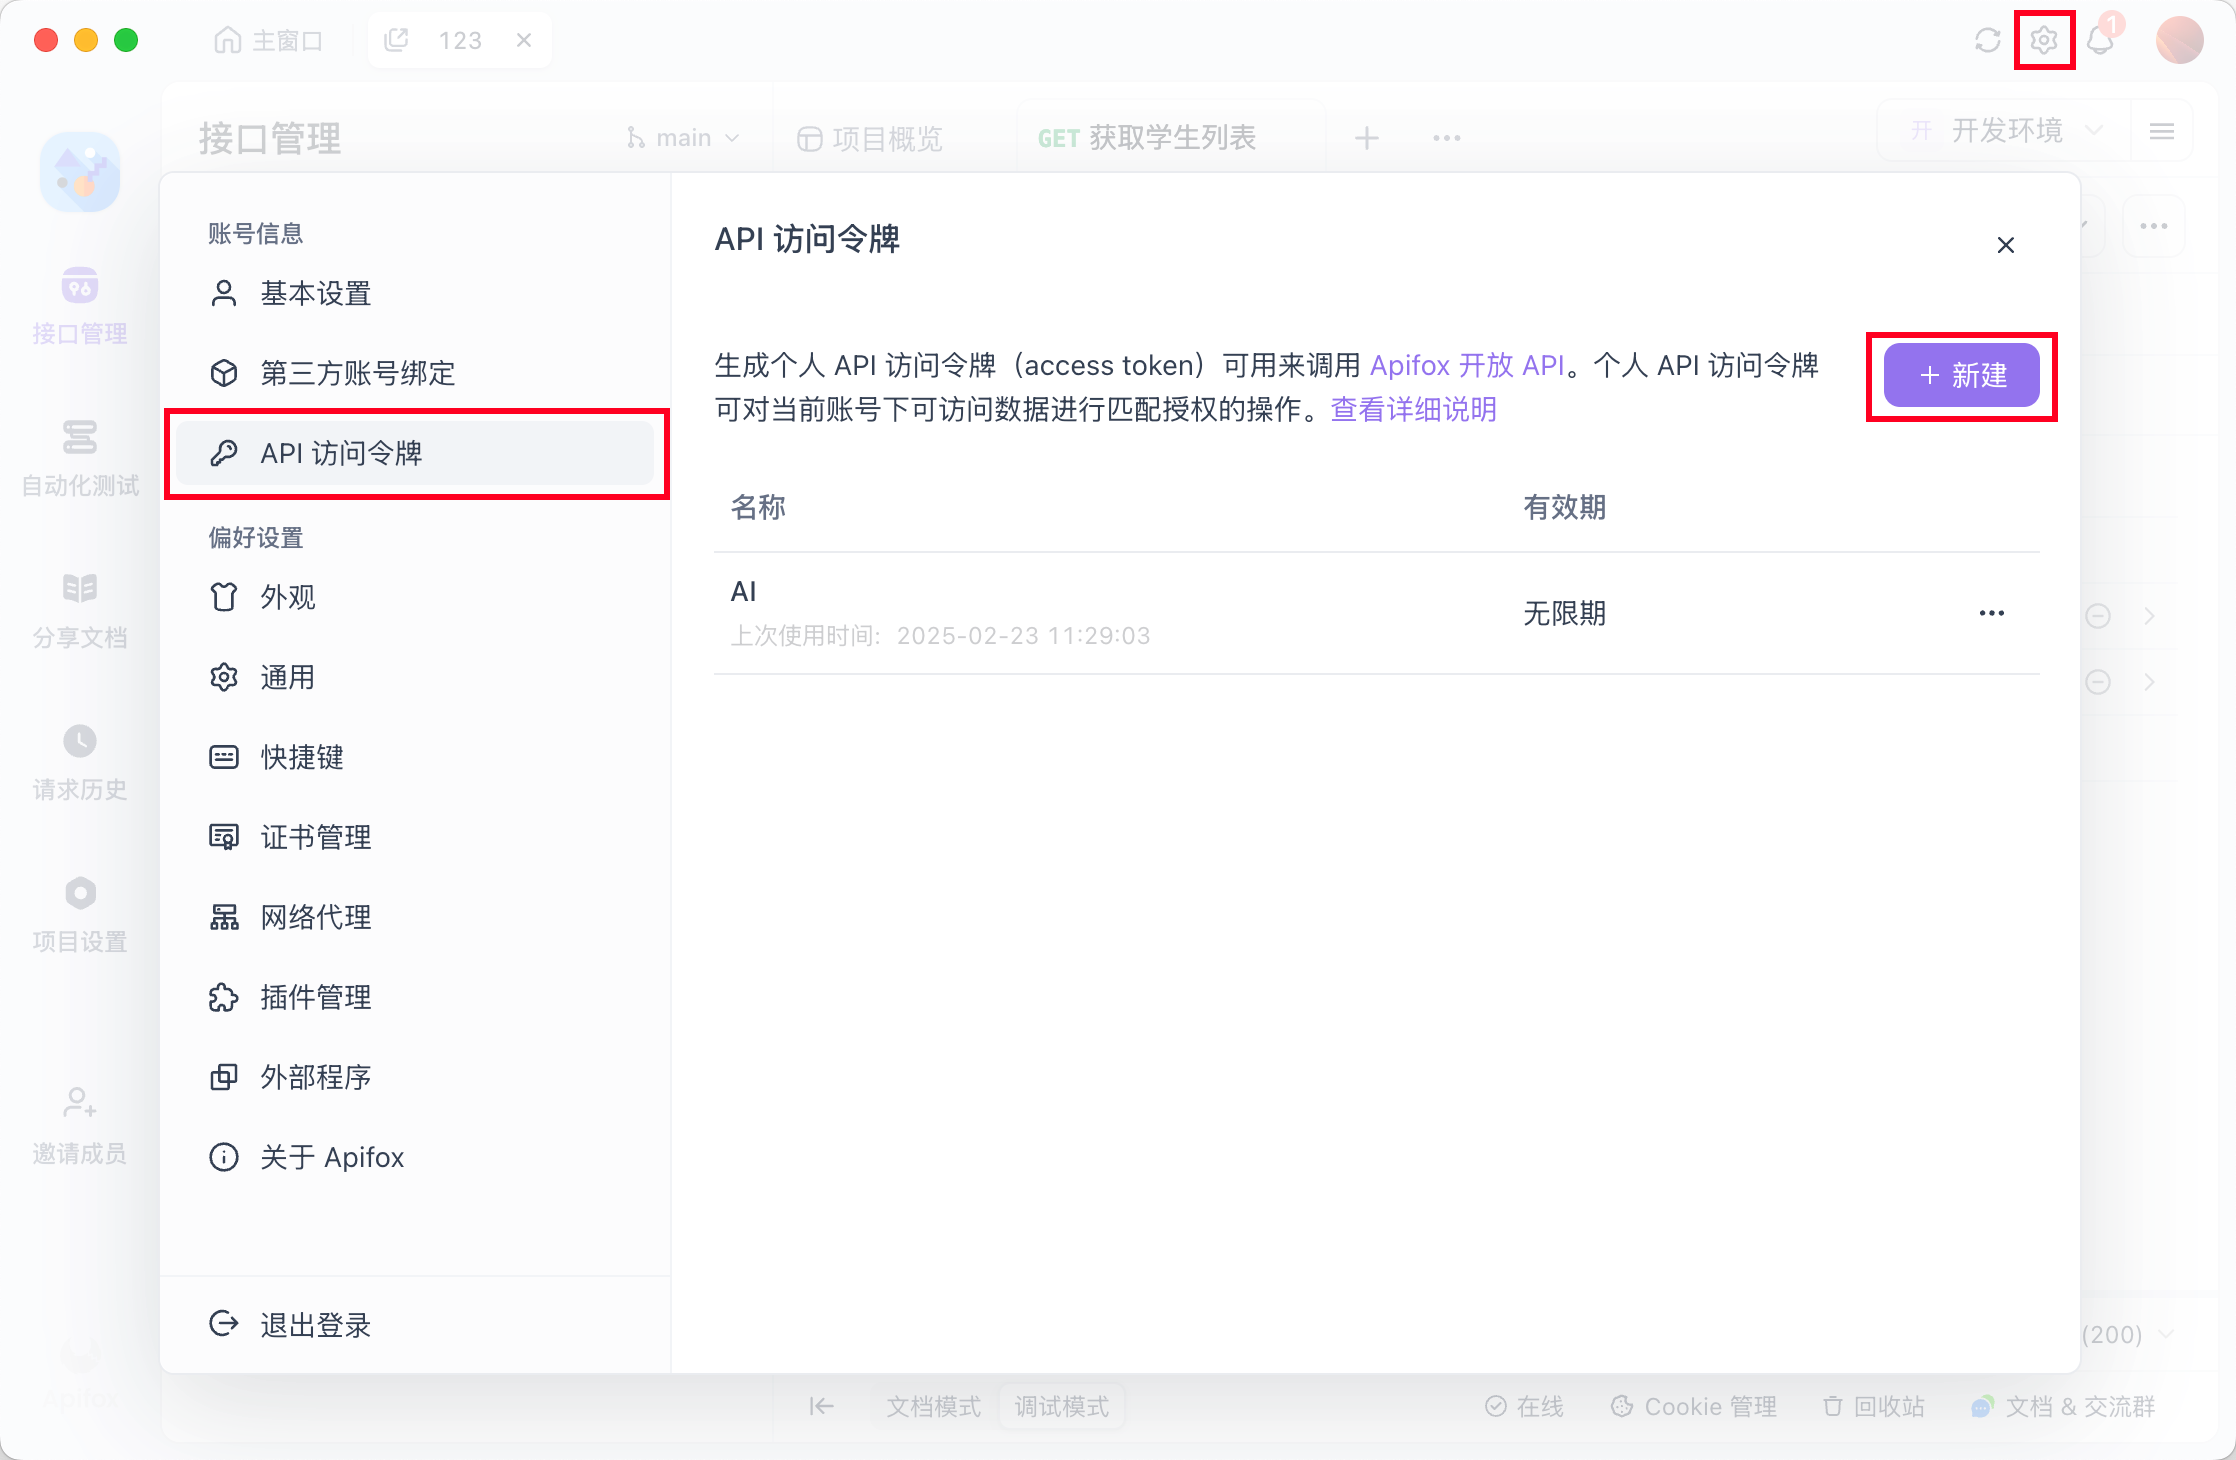Image resolution: width=2236 pixels, height=1460 pixels.
Task: Click the 新建 new token button
Action: (1961, 376)
